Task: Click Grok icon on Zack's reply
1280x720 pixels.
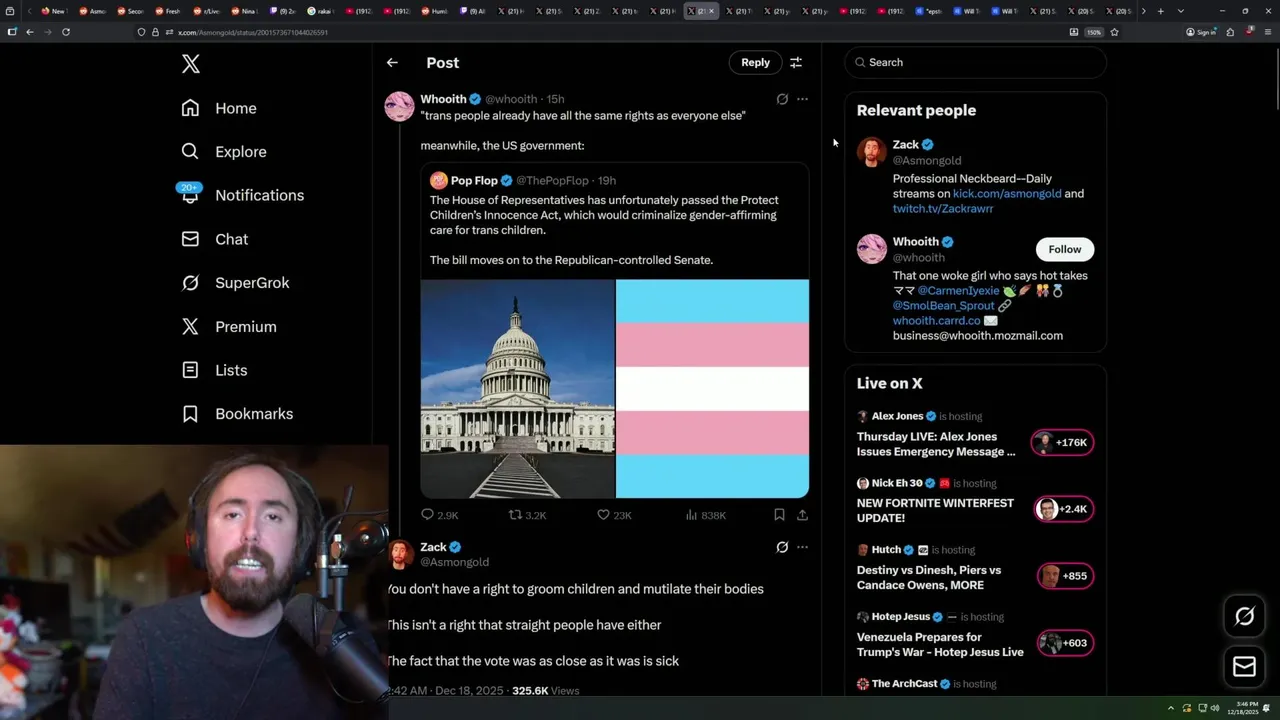Action: pyautogui.click(x=782, y=547)
